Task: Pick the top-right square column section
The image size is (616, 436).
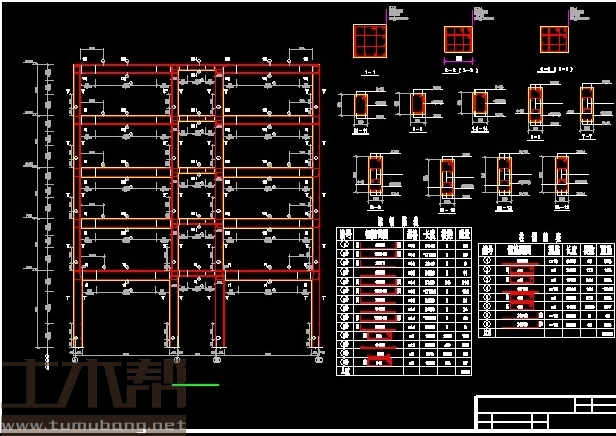Action: click(x=553, y=39)
